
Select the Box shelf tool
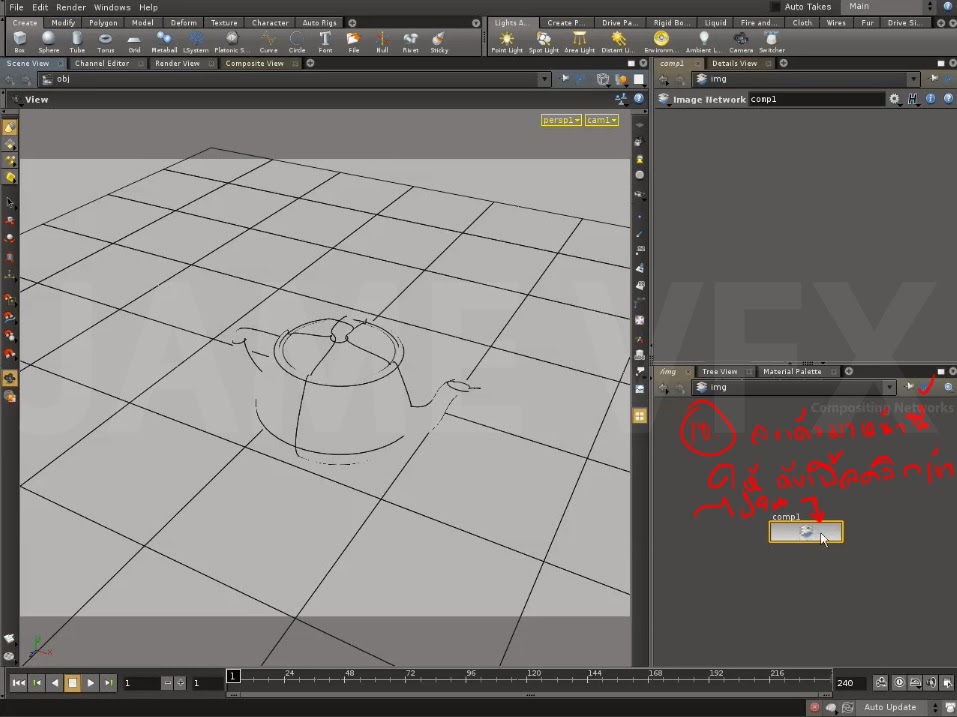(20, 42)
